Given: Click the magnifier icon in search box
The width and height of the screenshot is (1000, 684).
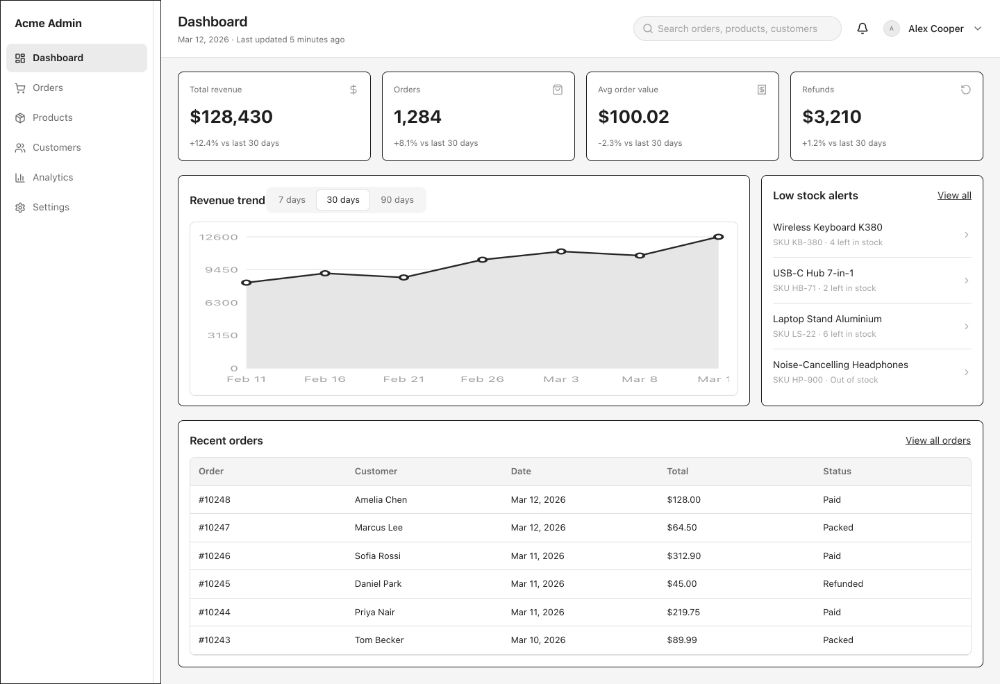Looking at the screenshot, I should click(x=647, y=29).
